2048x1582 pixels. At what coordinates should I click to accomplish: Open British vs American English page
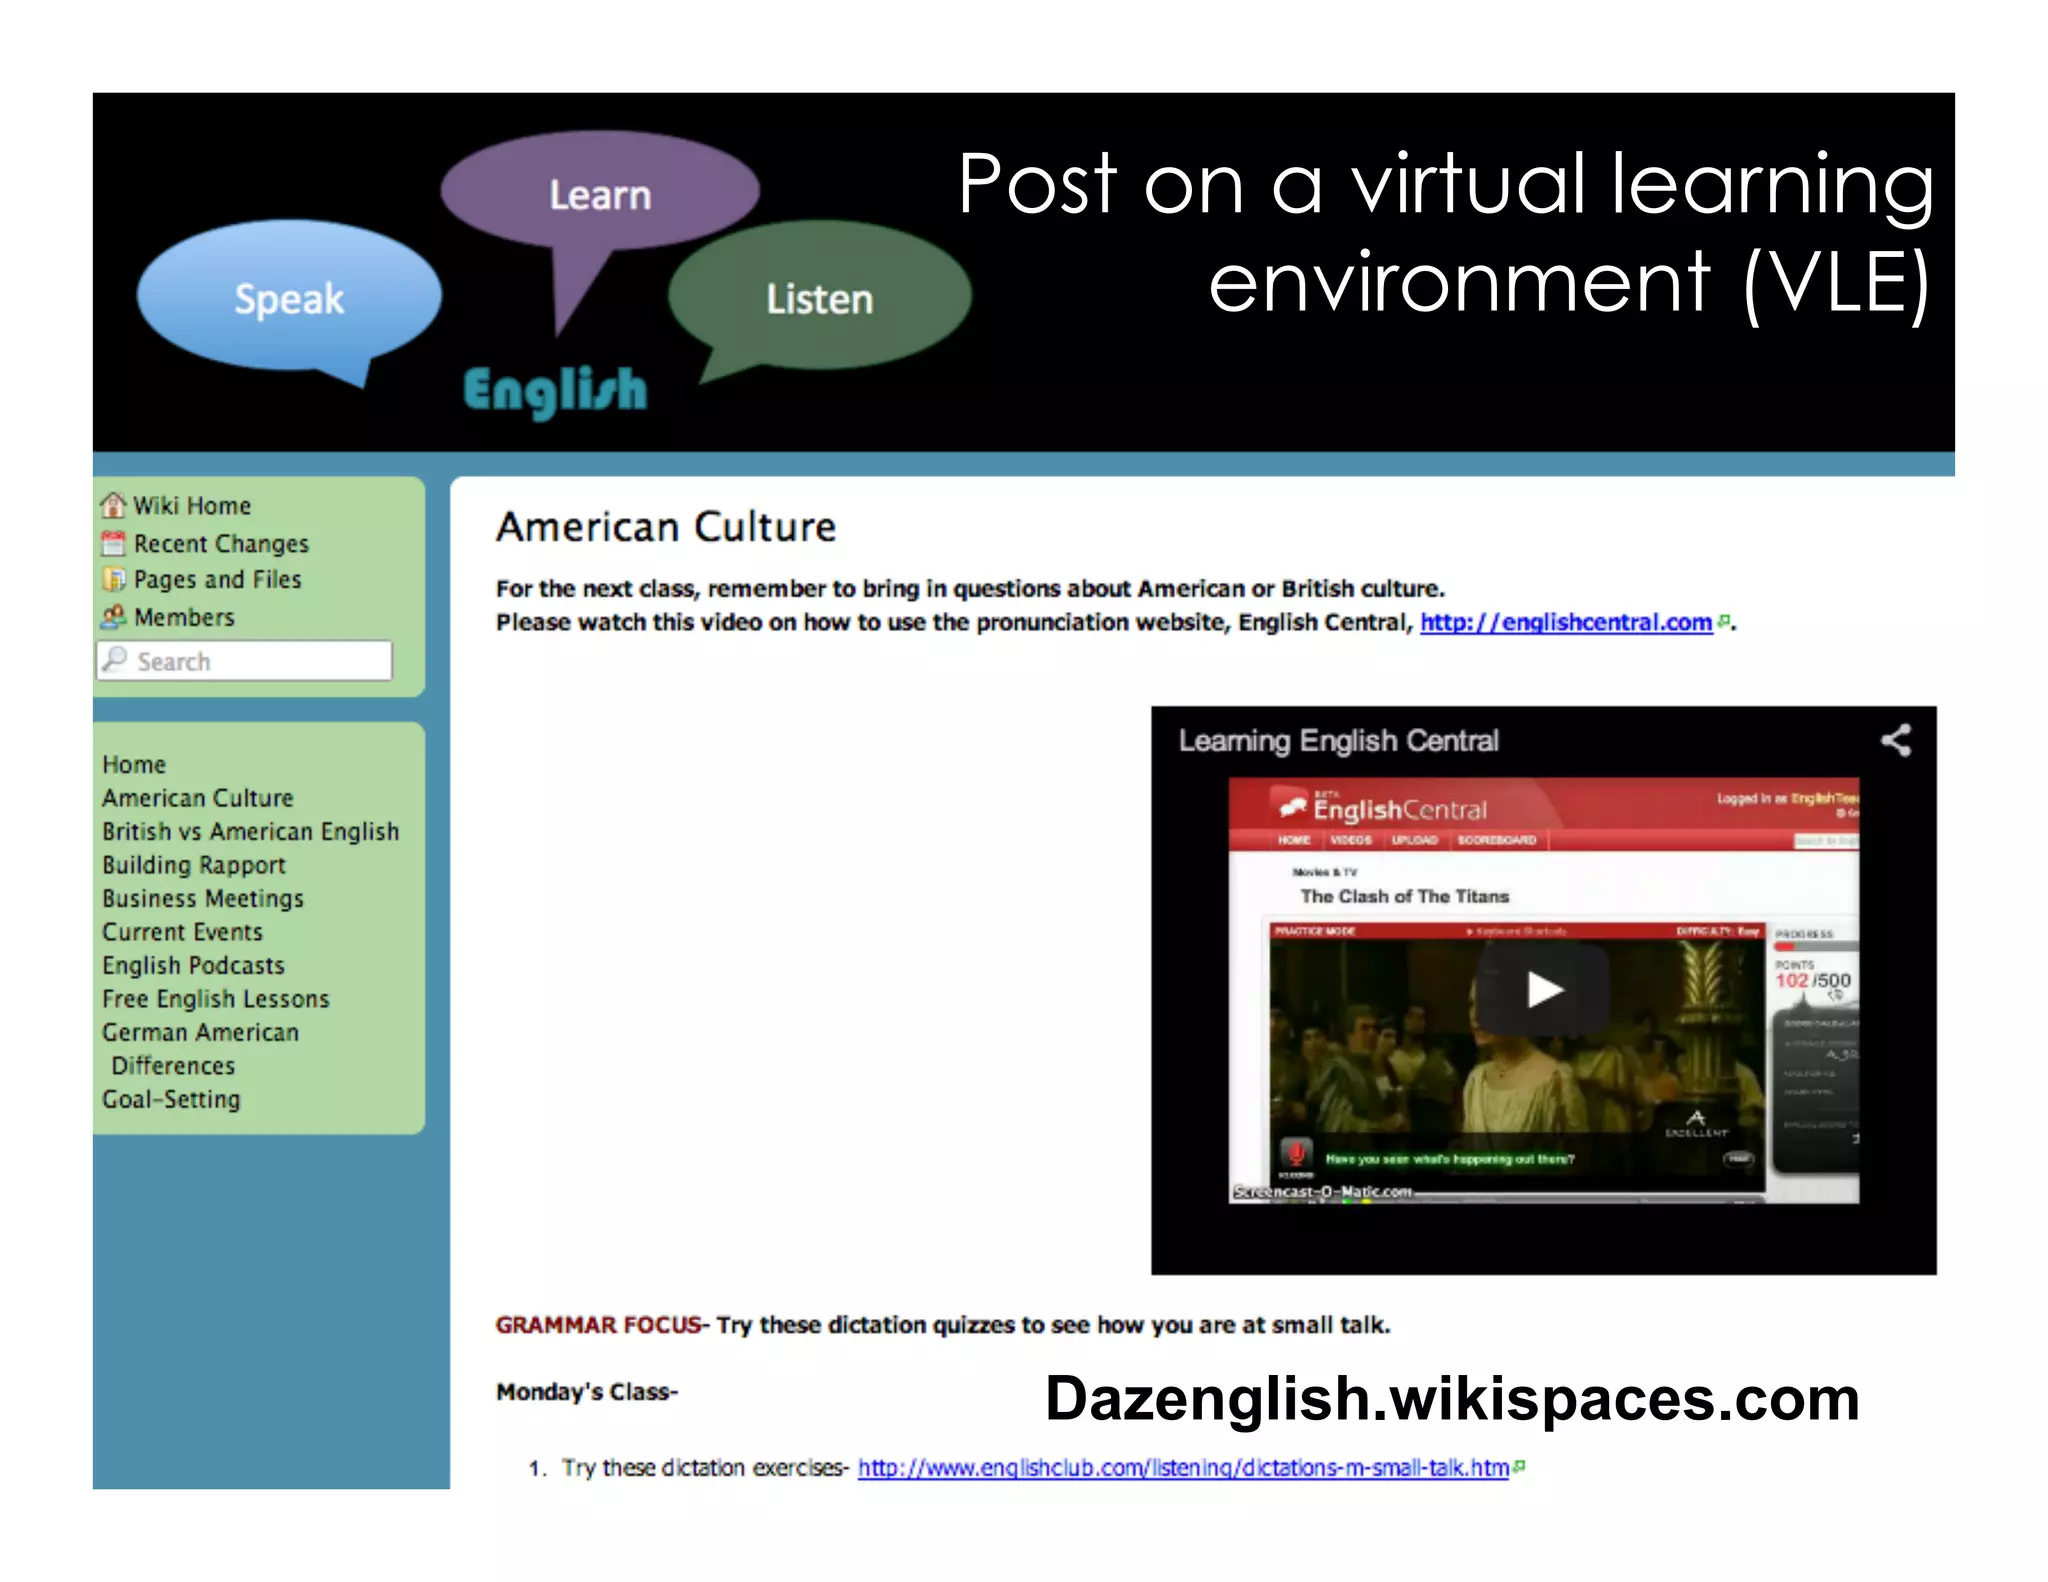(250, 831)
